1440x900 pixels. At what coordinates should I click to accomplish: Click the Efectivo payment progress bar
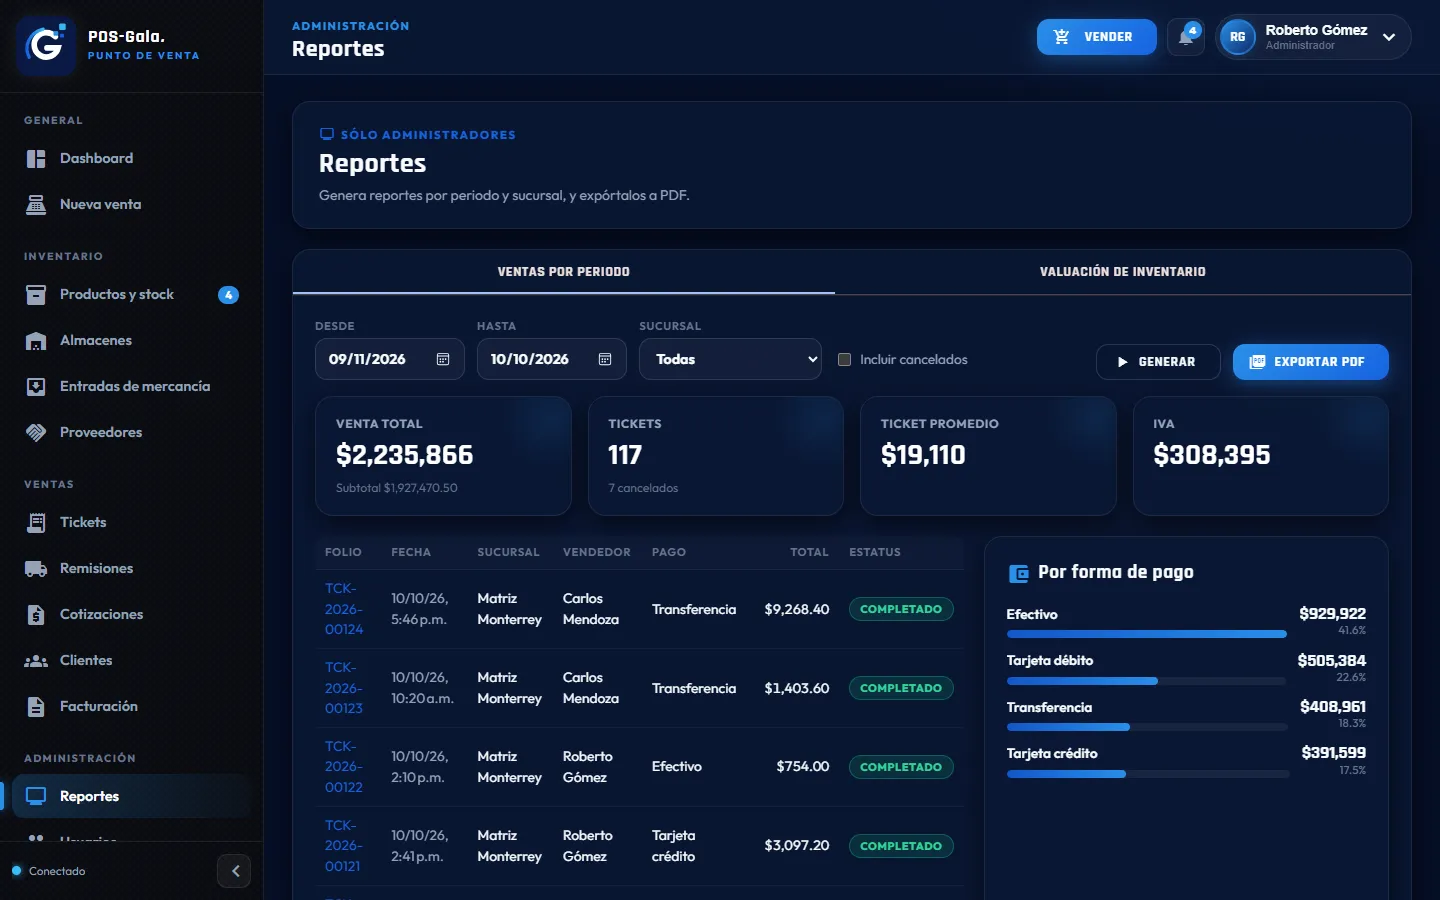[1146, 634]
